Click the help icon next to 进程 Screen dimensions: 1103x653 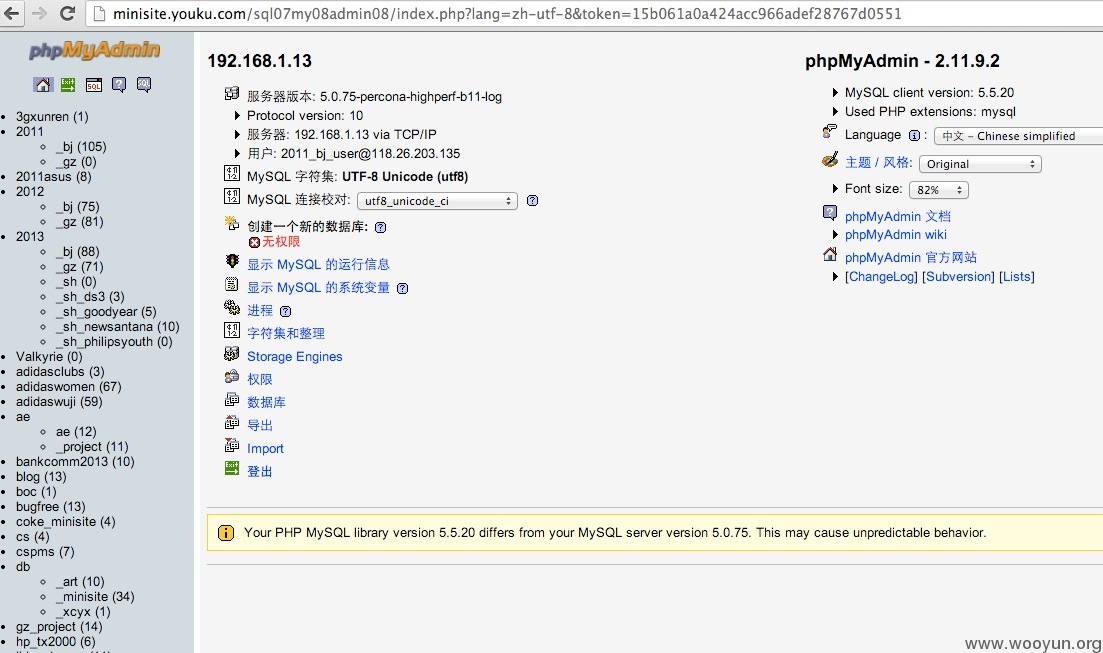point(285,311)
